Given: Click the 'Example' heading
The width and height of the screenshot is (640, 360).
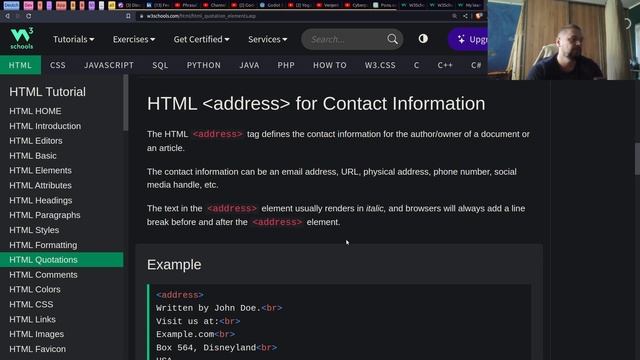Looking at the screenshot, I should (x=174, y=264).
